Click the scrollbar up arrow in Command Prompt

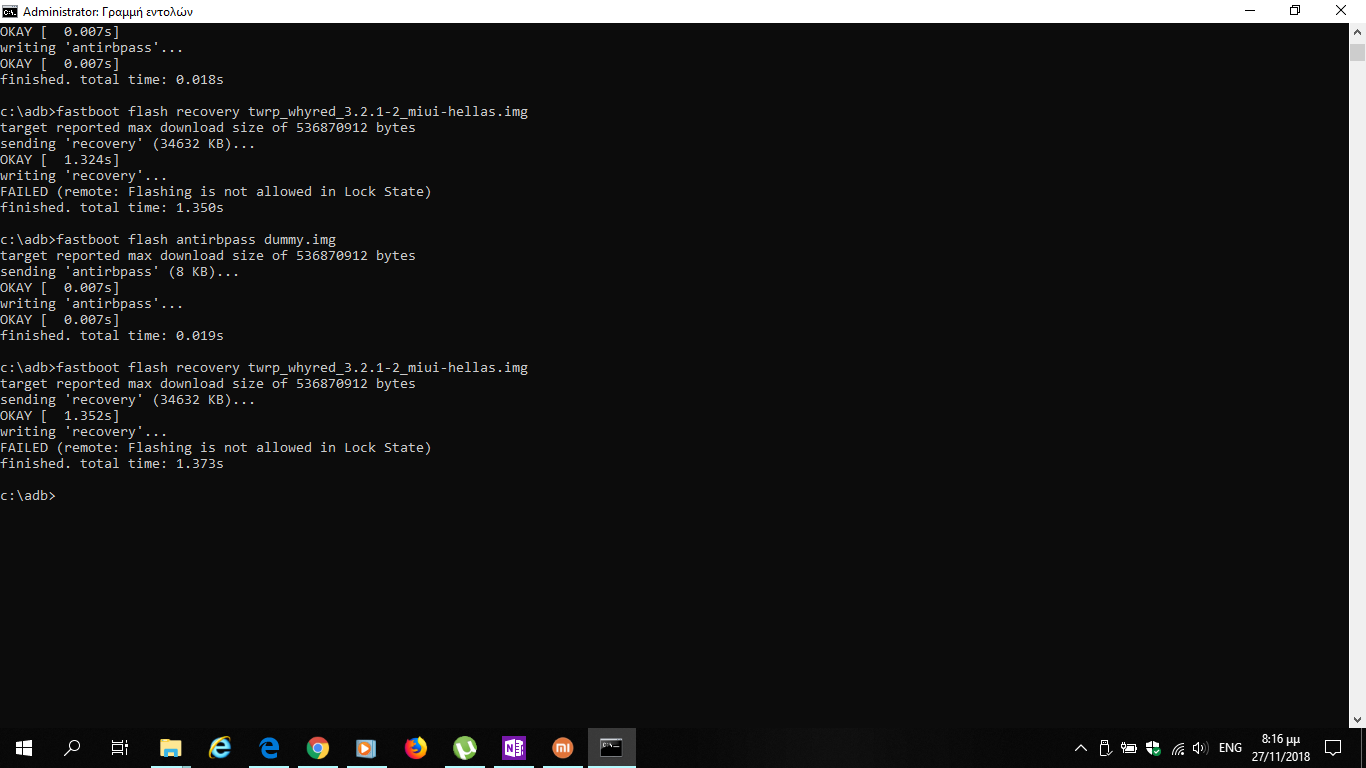[1357, 31]
